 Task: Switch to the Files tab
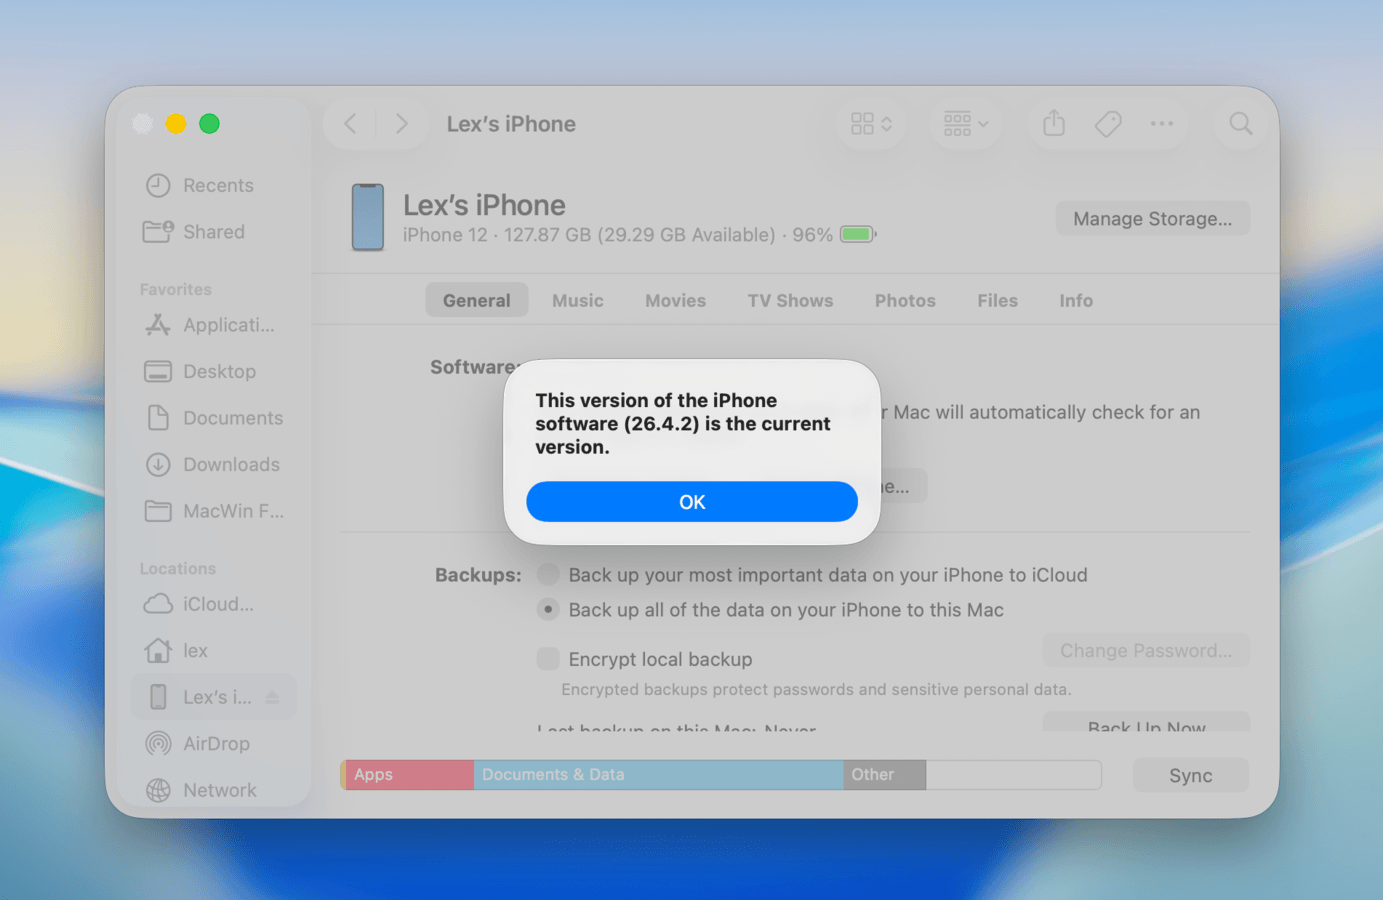coord(997,301)
